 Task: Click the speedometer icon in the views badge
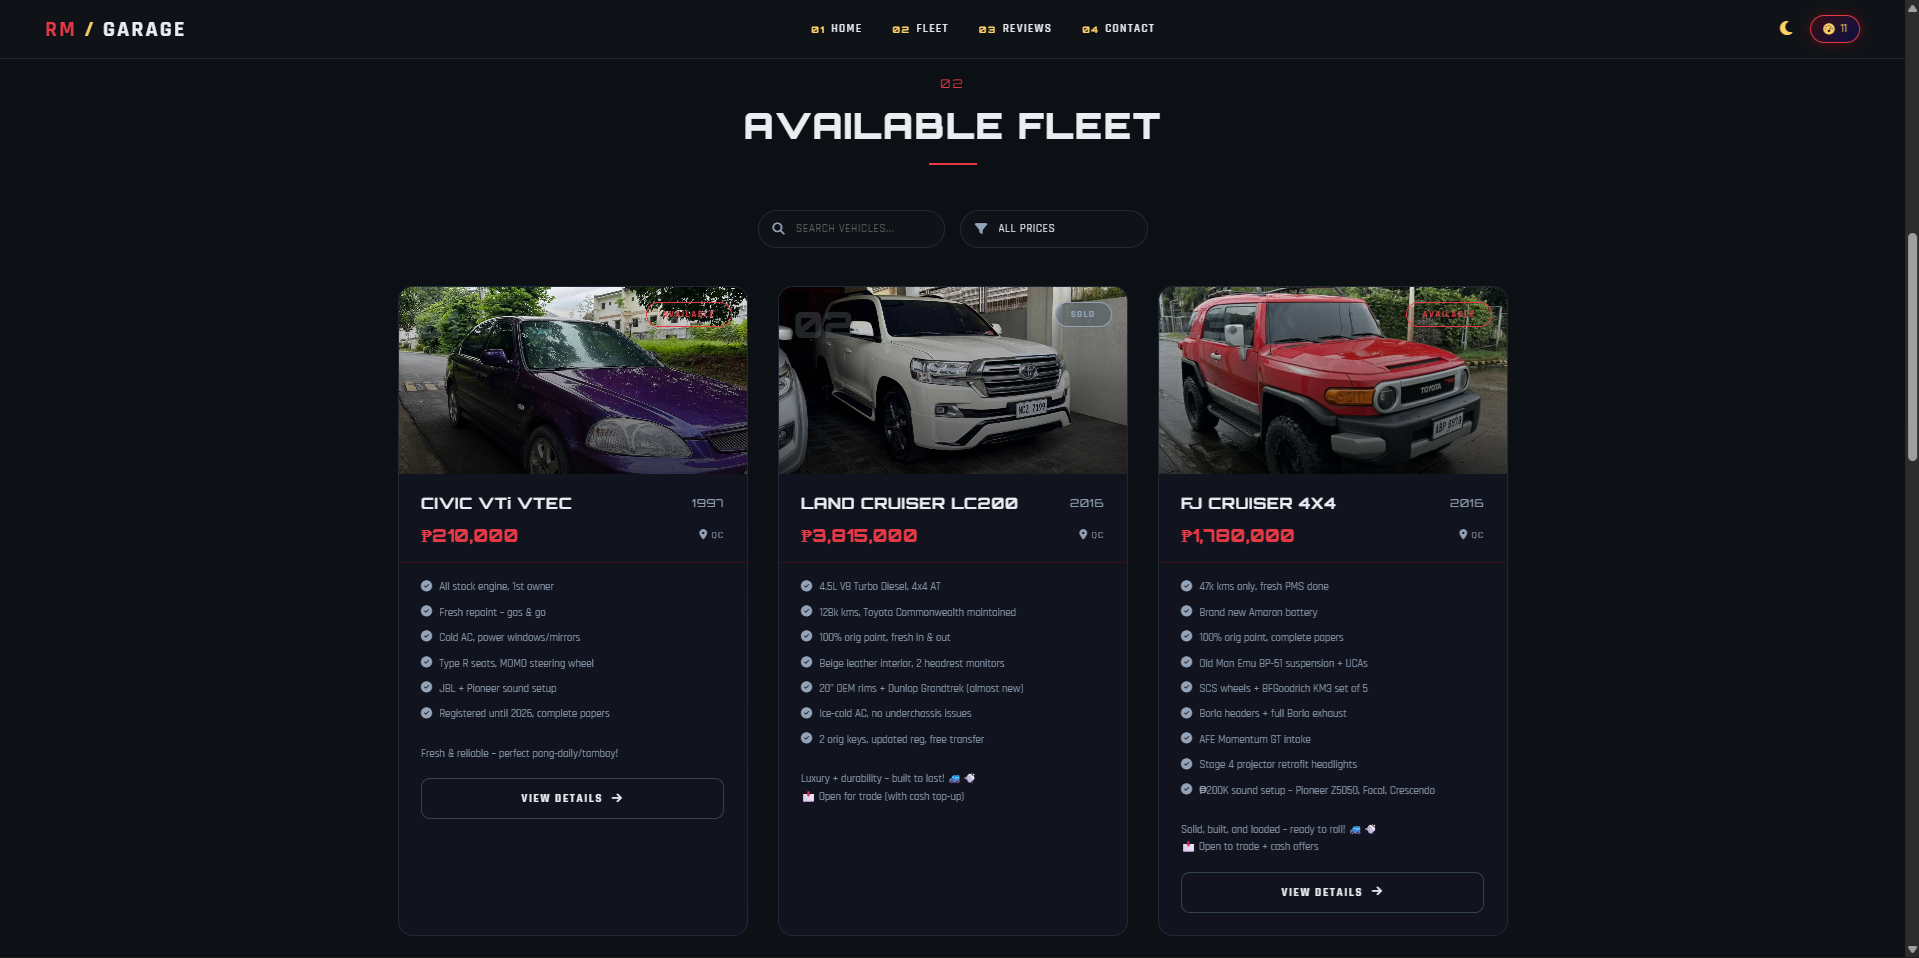pos(1827,29)
